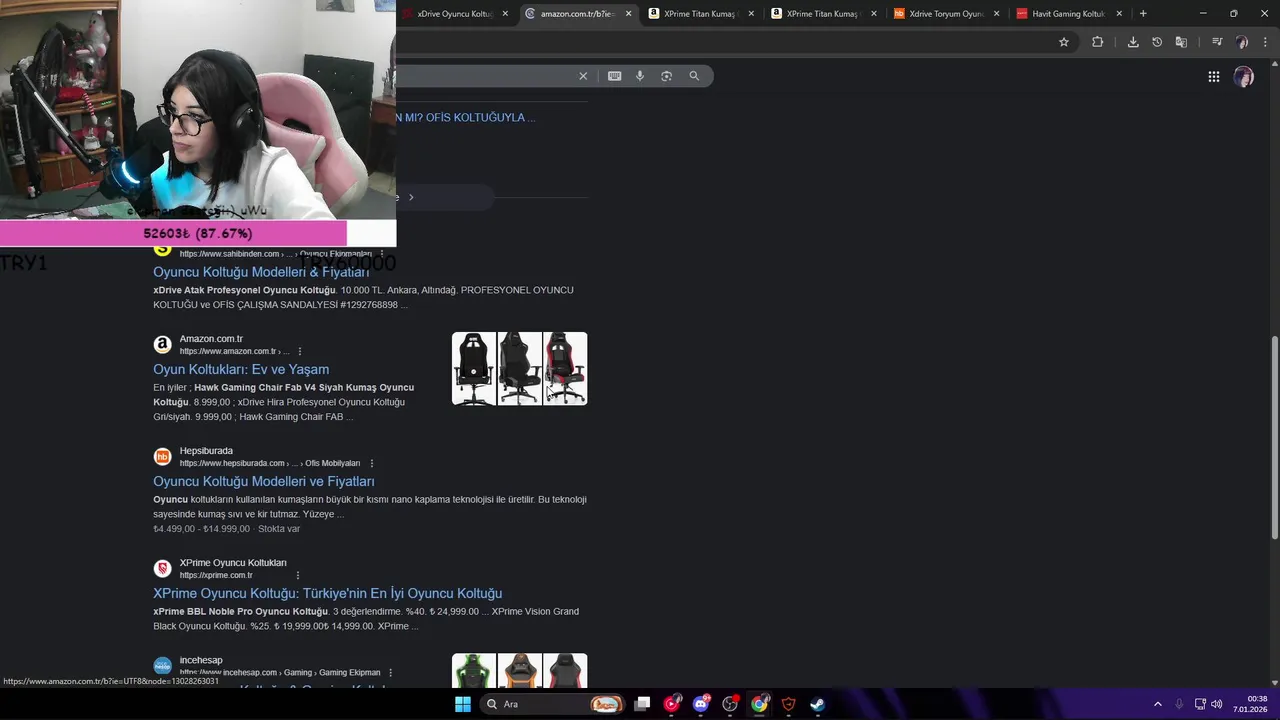This screenshot has width=1280, height=720.
Task: Open Discord from the taskbar
Action: pos(701,704)
